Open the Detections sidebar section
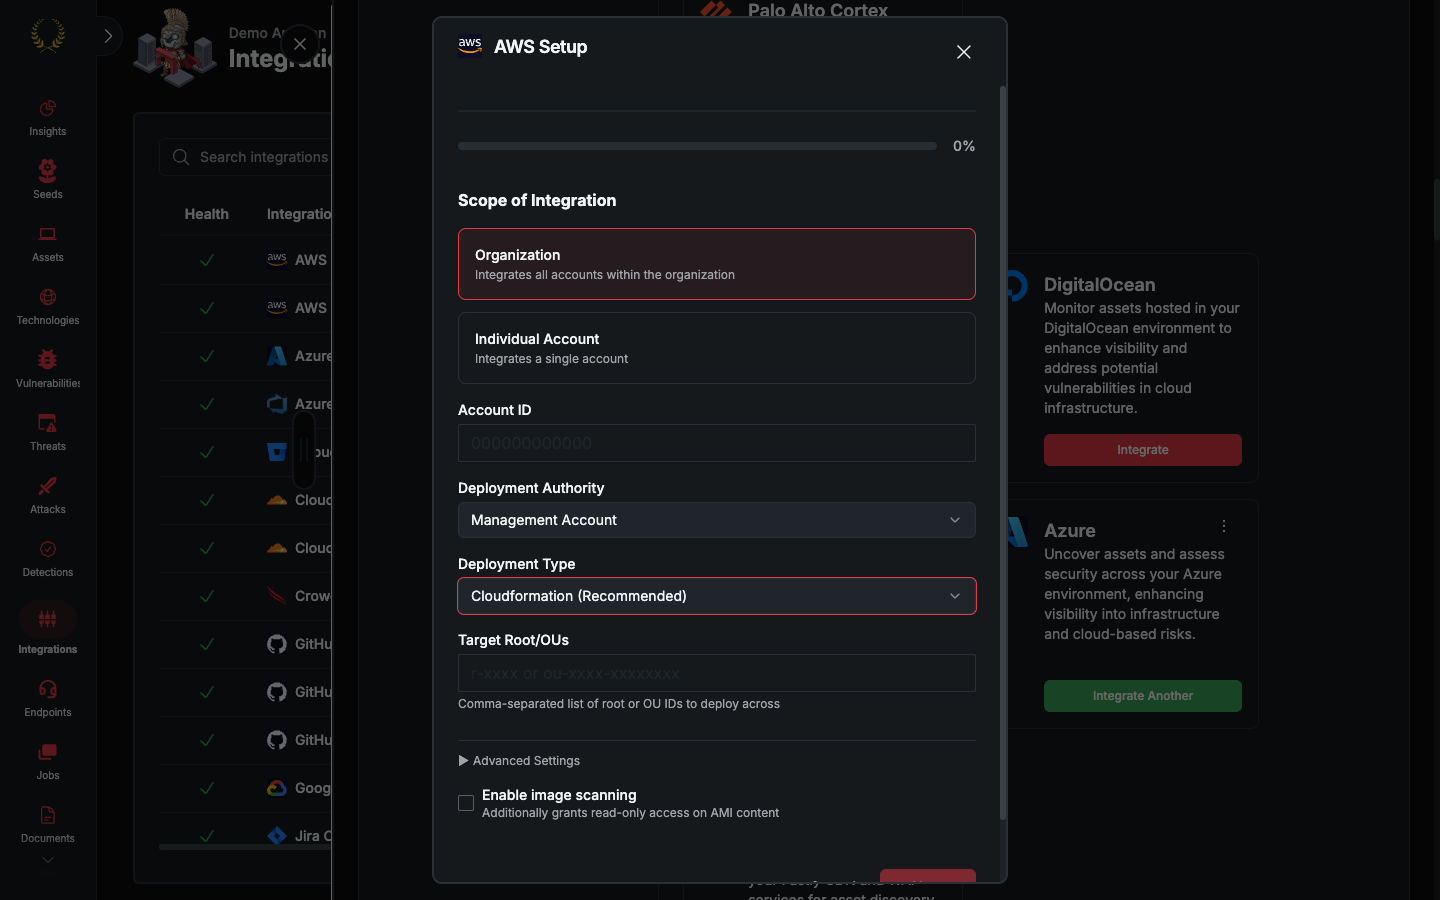Image resolution: width=1440 pixels, height=900 pixels. click(47, 559)
